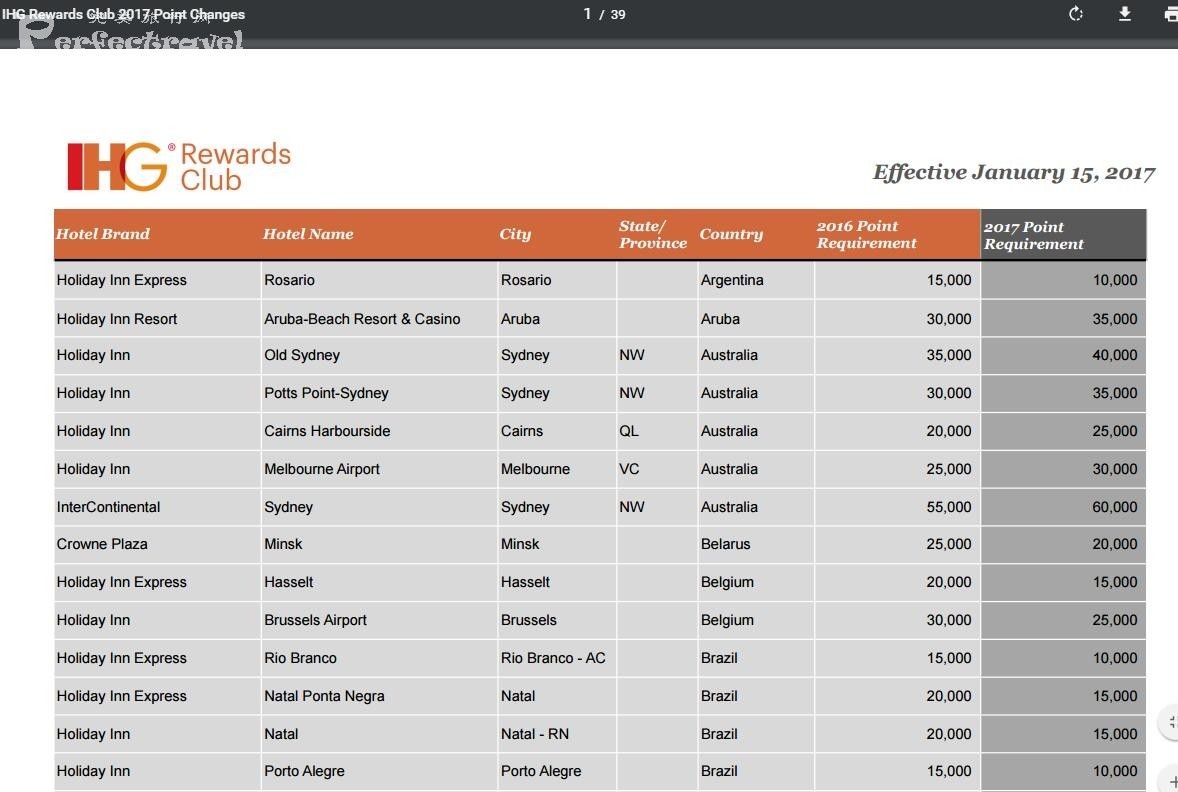Click the 'Potts Point-Sydney' hotel name
This screenshot has height=792, width=1178.
coord(326,393)
